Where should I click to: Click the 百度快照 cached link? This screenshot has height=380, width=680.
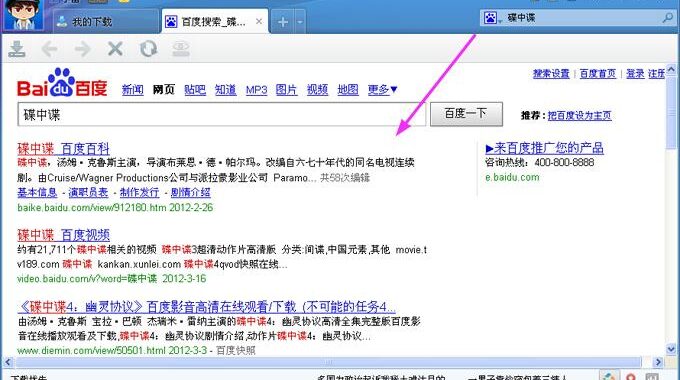pos(235,350)
